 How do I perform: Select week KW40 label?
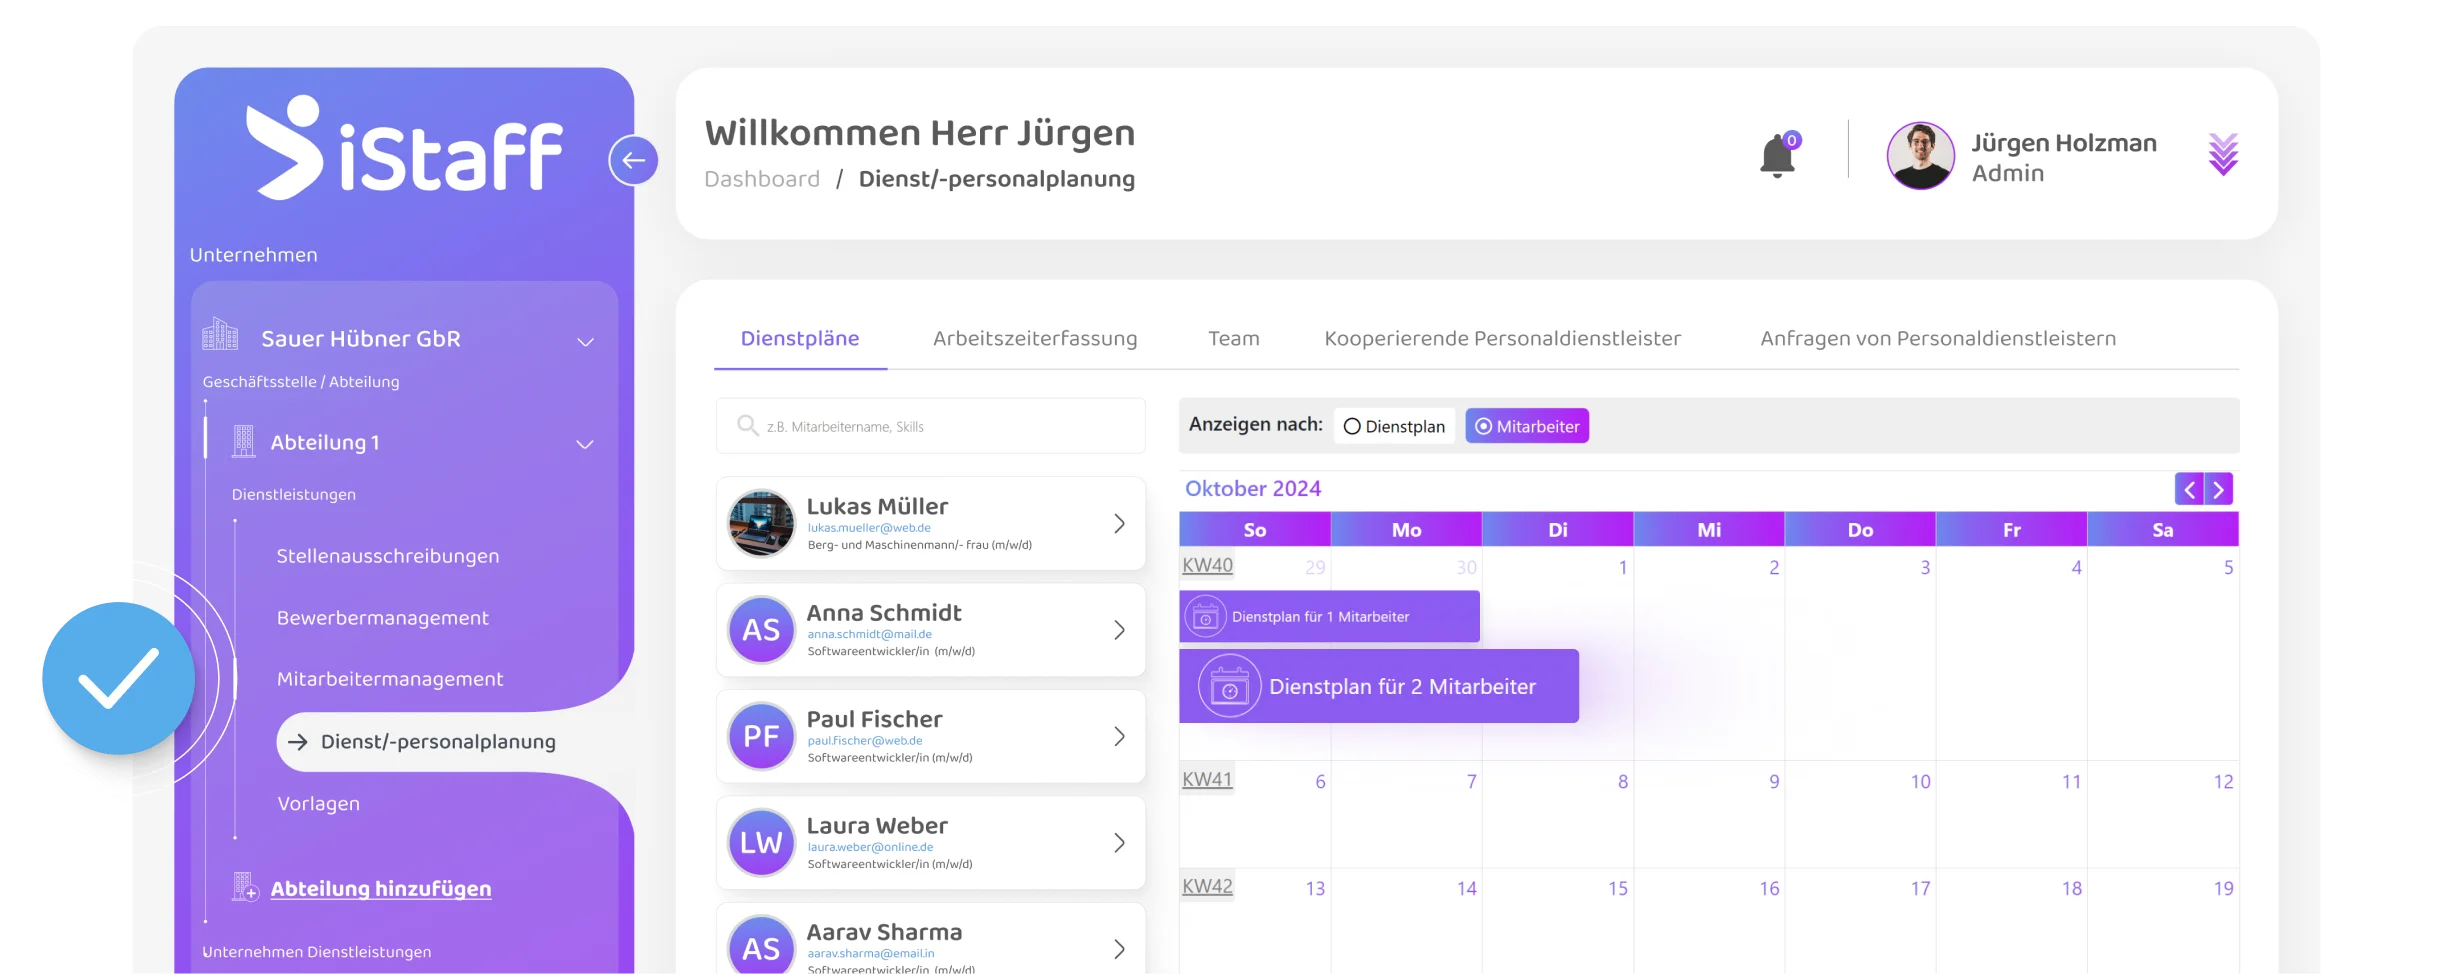tap(1207, 565)
